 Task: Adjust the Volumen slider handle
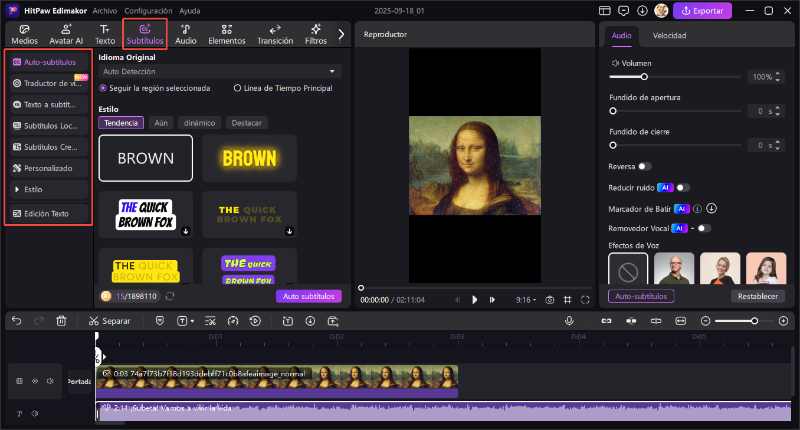tap(644, 77)
